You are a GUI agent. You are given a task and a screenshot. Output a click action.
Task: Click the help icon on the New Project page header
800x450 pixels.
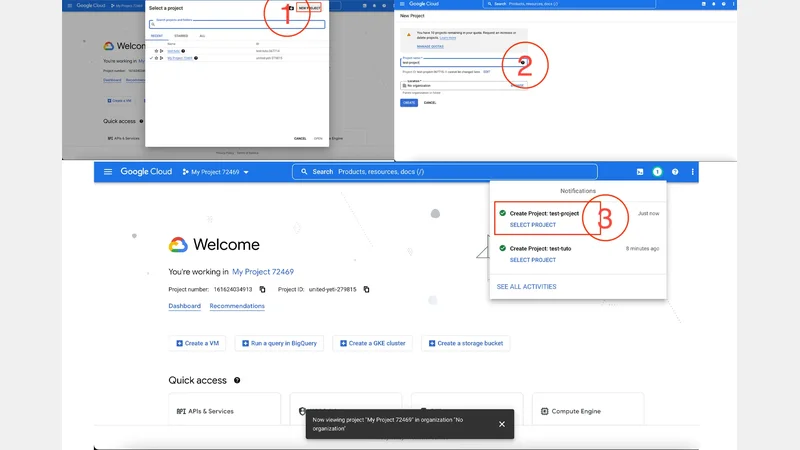point(723,4)
